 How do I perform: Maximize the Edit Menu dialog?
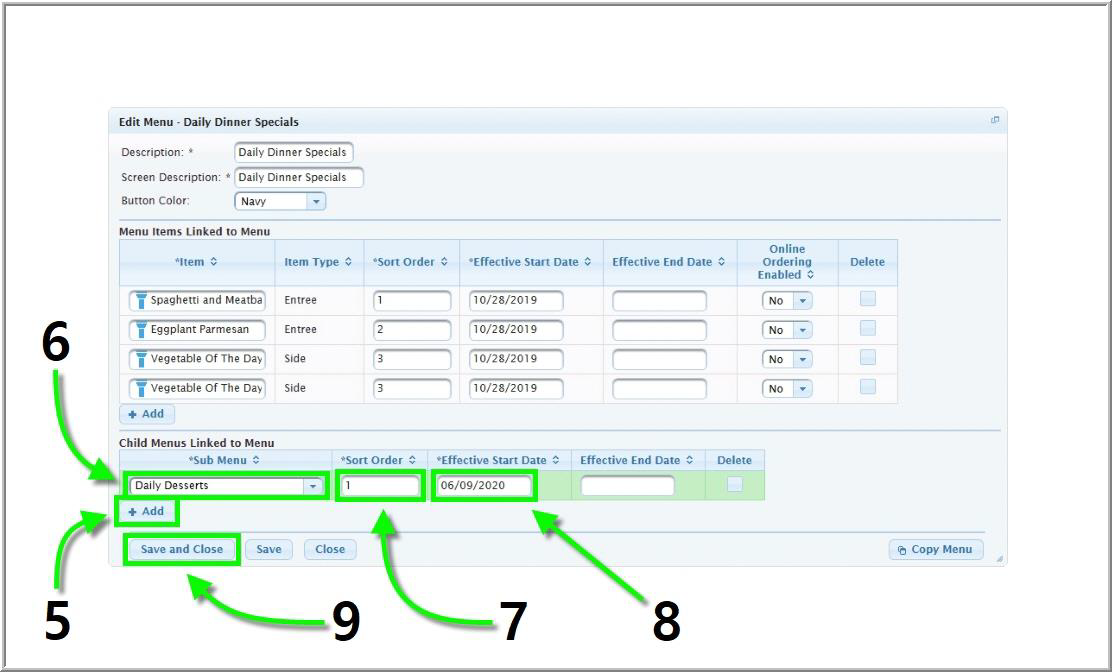coord(994,120)
